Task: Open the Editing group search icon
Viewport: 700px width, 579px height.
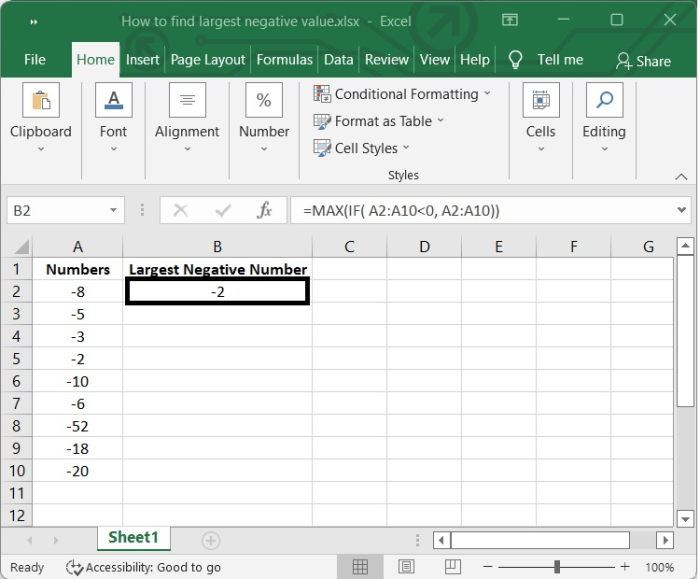Action: (604, 101)
